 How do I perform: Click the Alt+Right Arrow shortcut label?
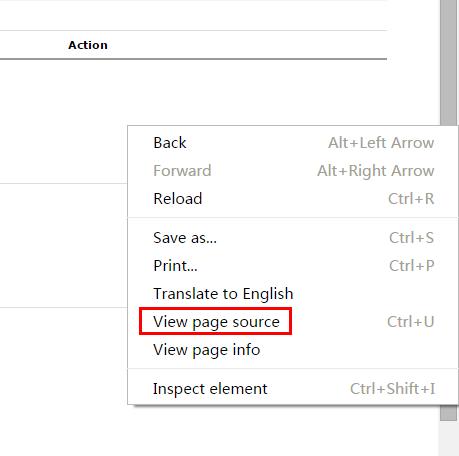[376, 171]
